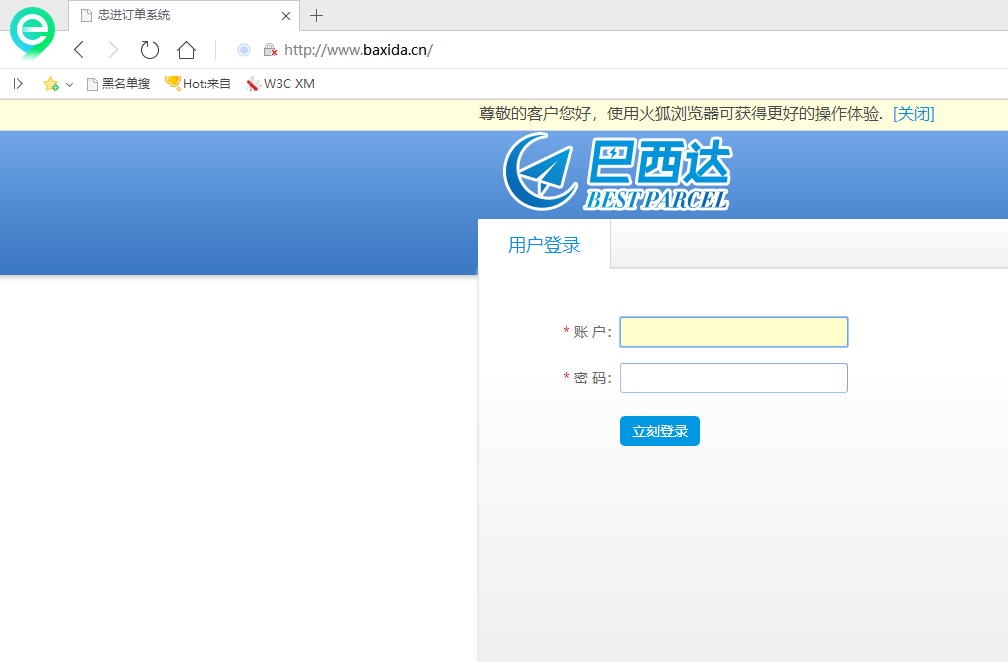The width and height of the screenshot is (1008, 662).
Task: Click the green e browser logo
Action: tap(32, 33)
